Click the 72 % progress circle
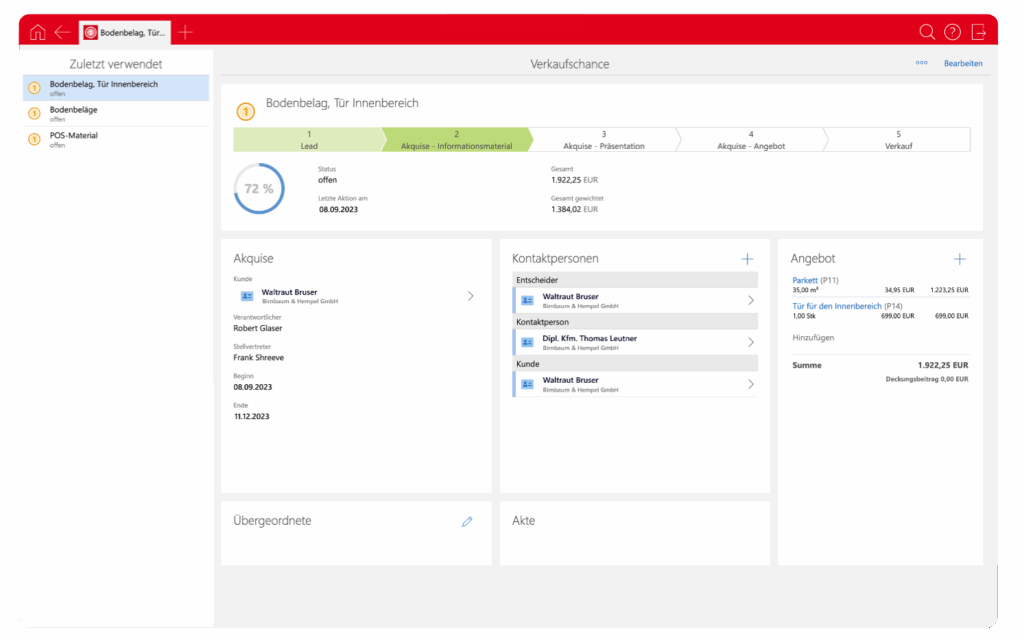This screenshot has height=640, width=1024. tap(259, 188)
